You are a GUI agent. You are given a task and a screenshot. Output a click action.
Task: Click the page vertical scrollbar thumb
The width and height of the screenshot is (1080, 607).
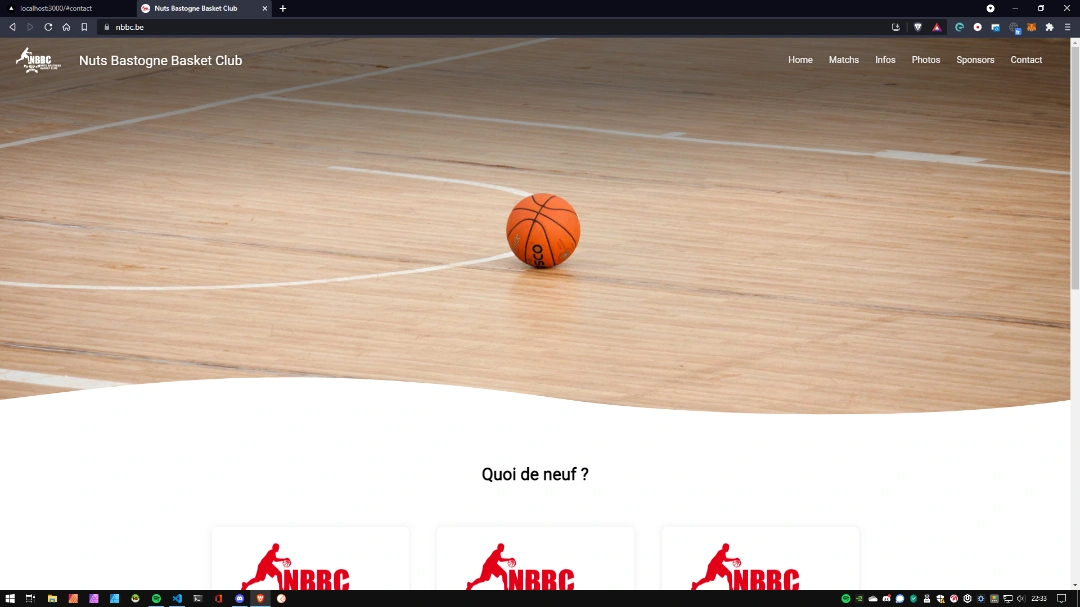tap(1074, 169)
